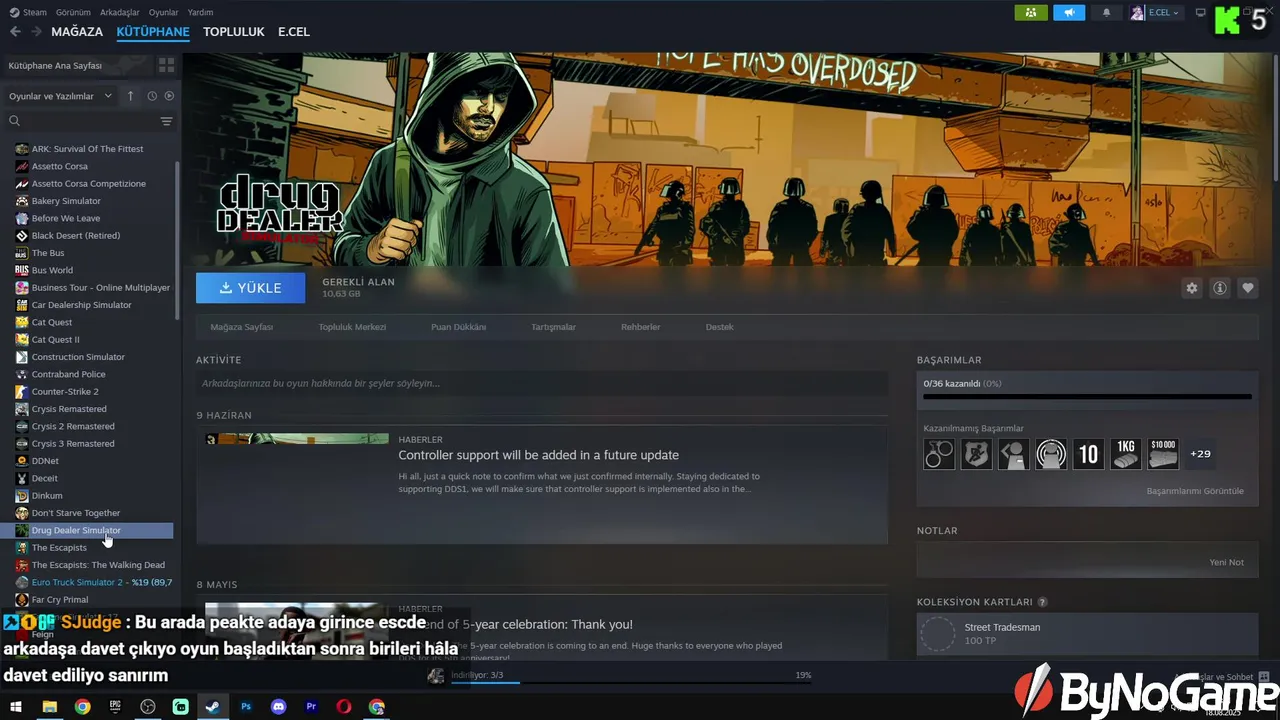Open the Controller support news thumbnail
Image resolution: width=1280 pixels, height=720 pixels.
coord(296,439)
